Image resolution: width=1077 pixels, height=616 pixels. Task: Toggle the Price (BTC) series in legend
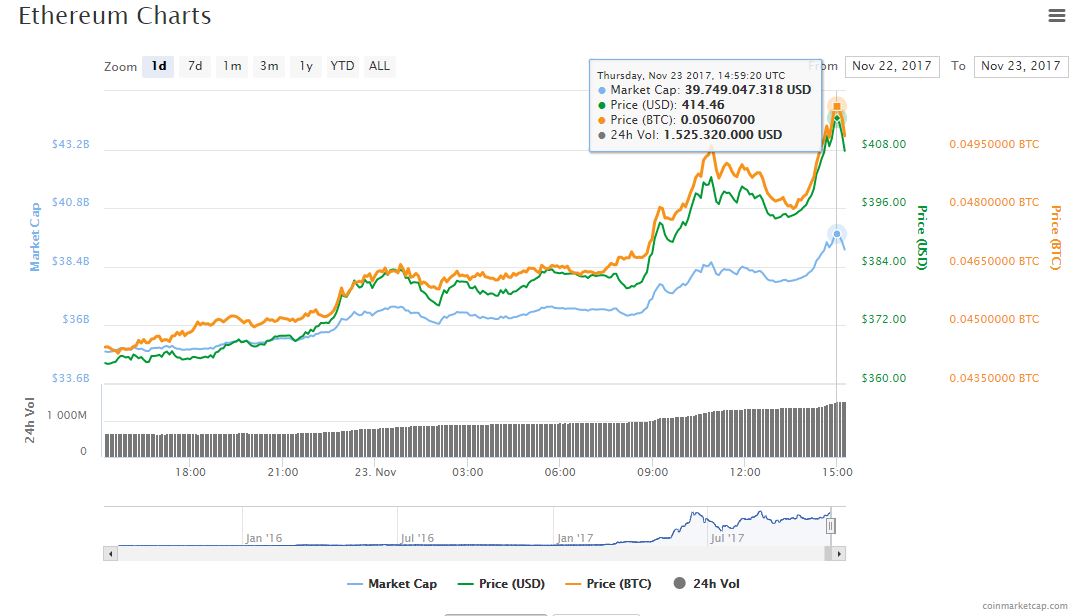(x=609, y=584)
